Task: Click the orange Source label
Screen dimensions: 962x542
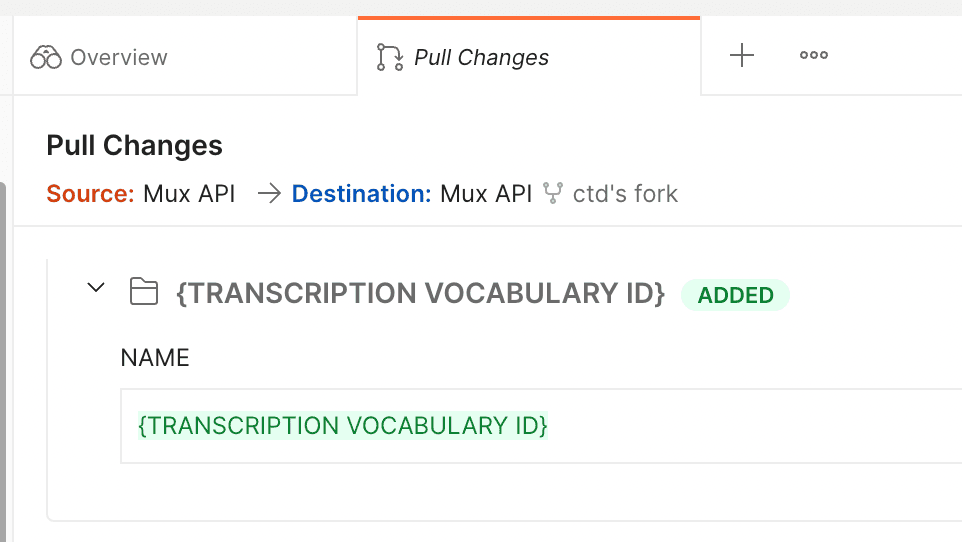Action: point(90,193)
